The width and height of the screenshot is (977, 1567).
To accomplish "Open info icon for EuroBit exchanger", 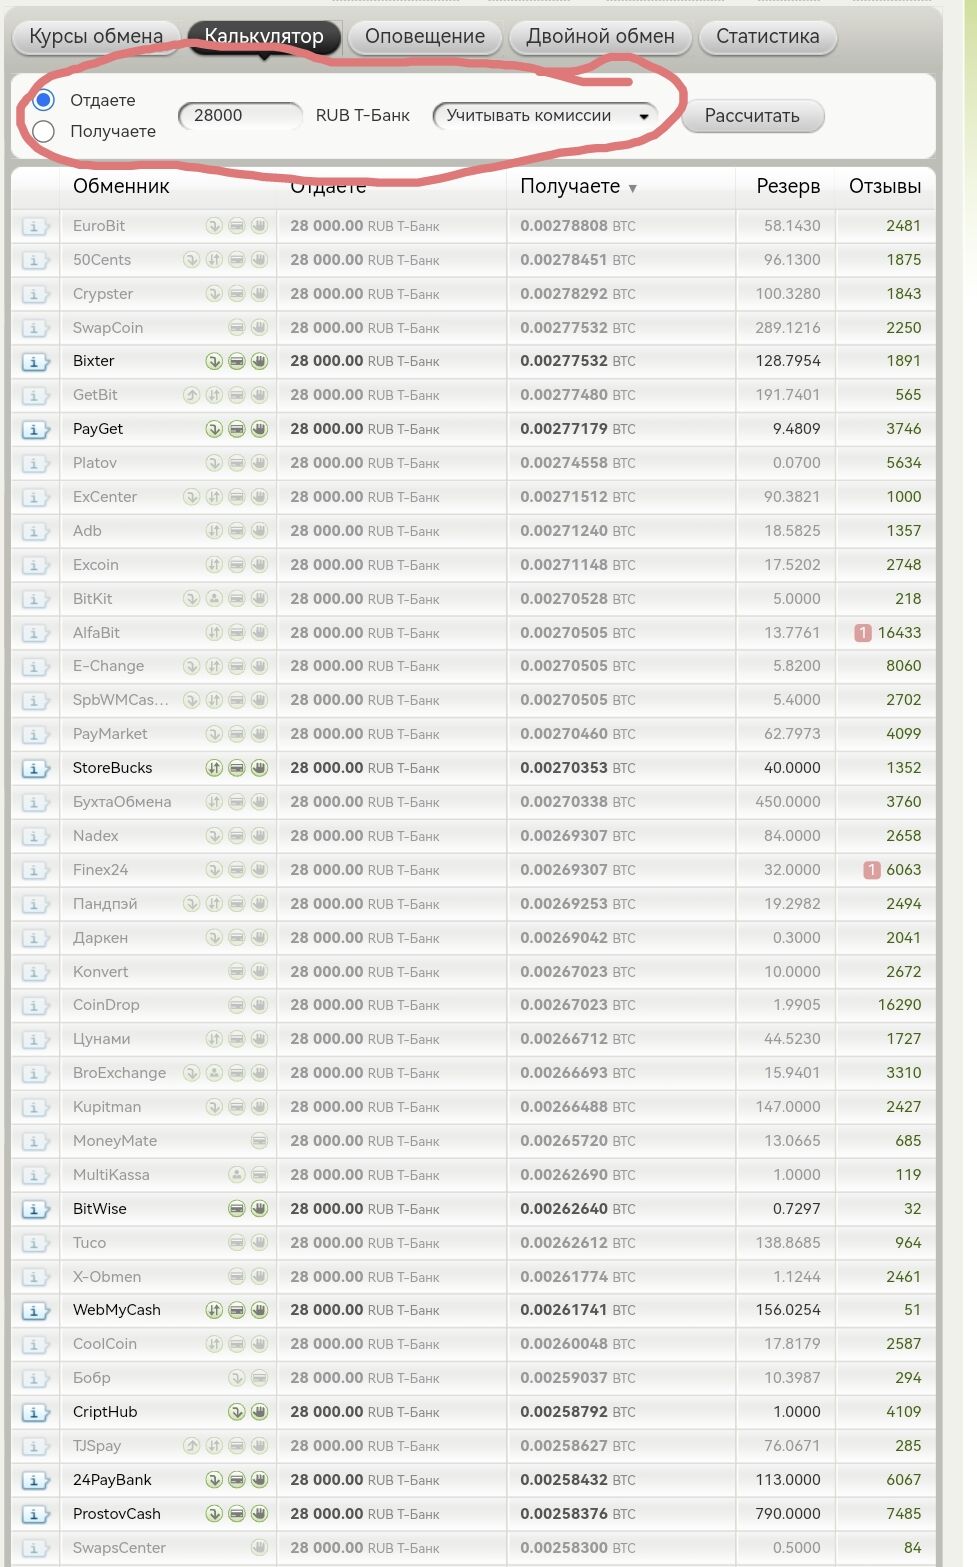I will (x=34, y=227).
